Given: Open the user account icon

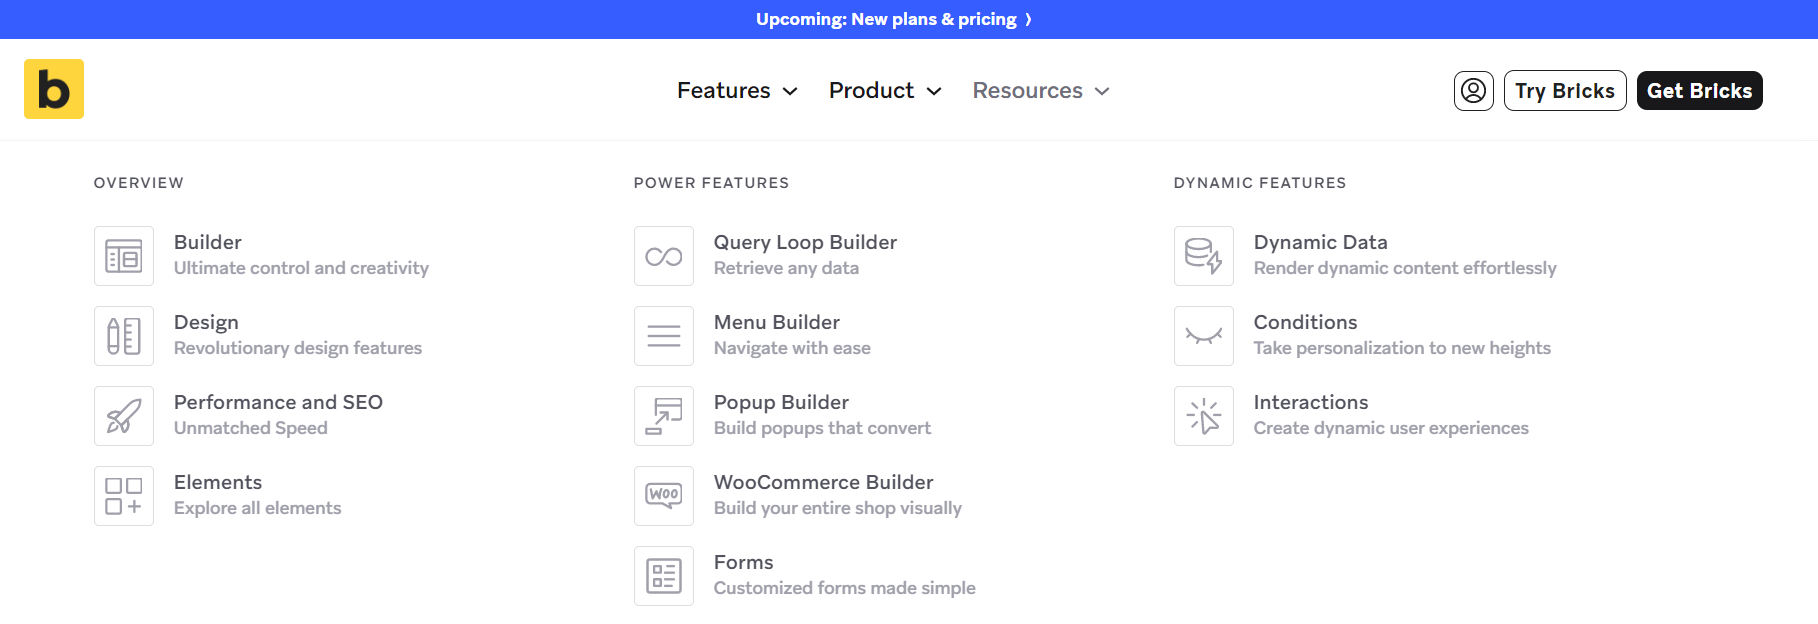Looking at the screenshot, I should [x=1473, y=91].
